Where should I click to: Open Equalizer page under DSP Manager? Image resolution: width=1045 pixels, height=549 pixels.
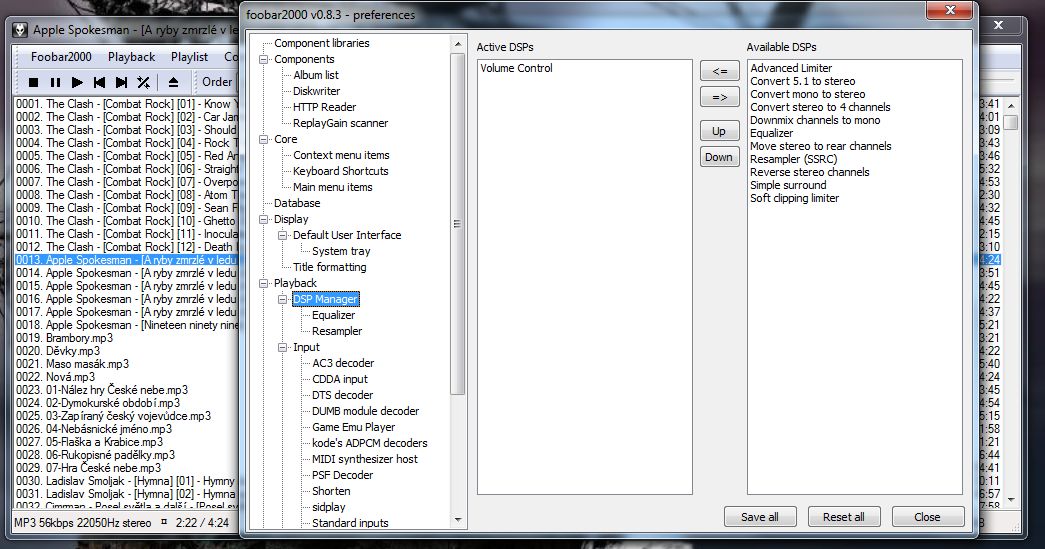334,315
